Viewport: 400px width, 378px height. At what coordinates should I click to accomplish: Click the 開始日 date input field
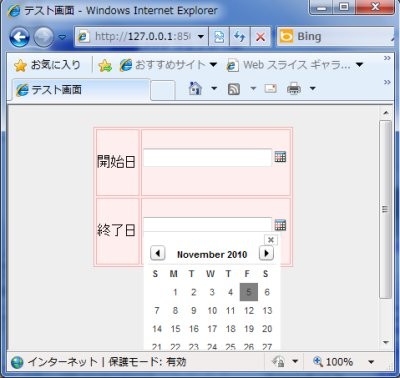(207, 158)
